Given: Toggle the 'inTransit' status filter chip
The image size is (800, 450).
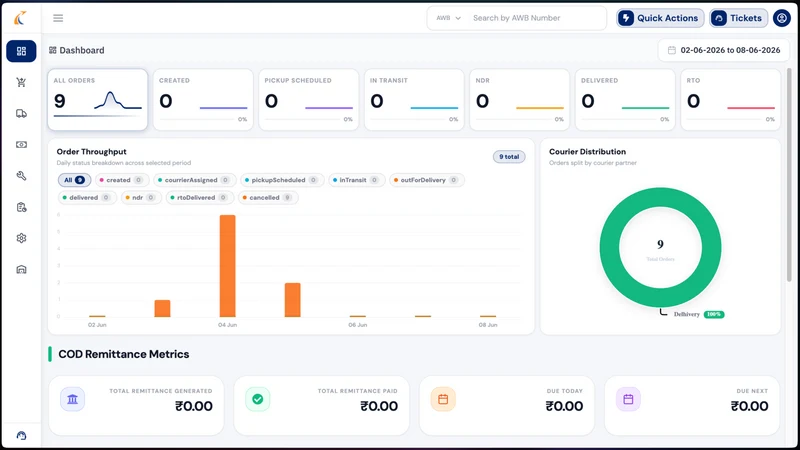Looking at the screenshot, I should [x=356, y=180].
